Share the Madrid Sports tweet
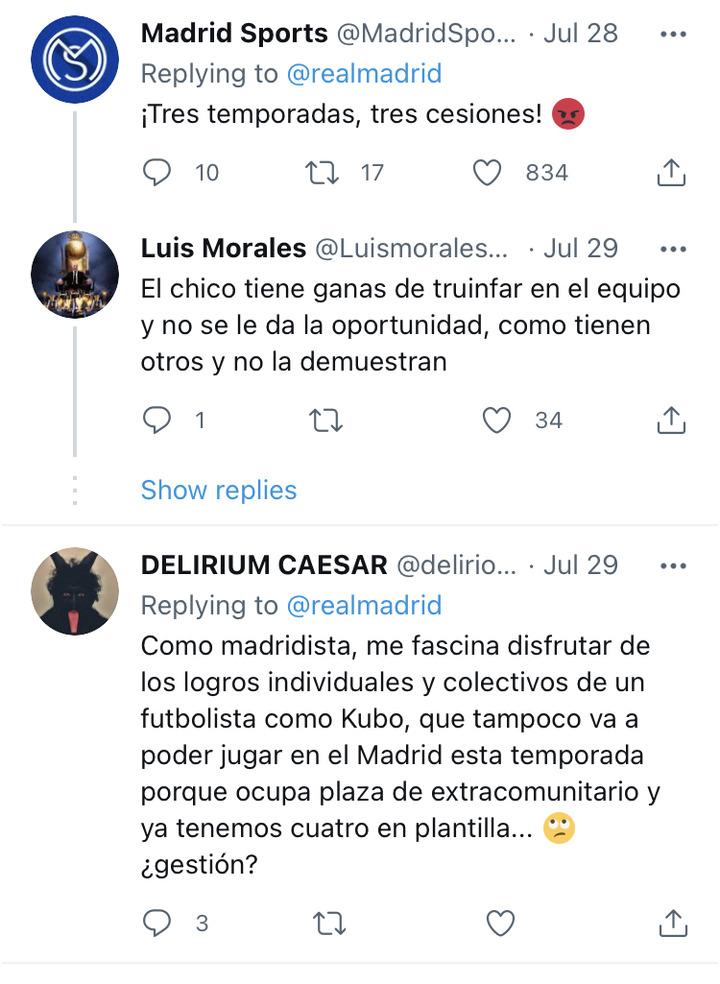Viewport: 720px width, 984px height. coord(671,173)
